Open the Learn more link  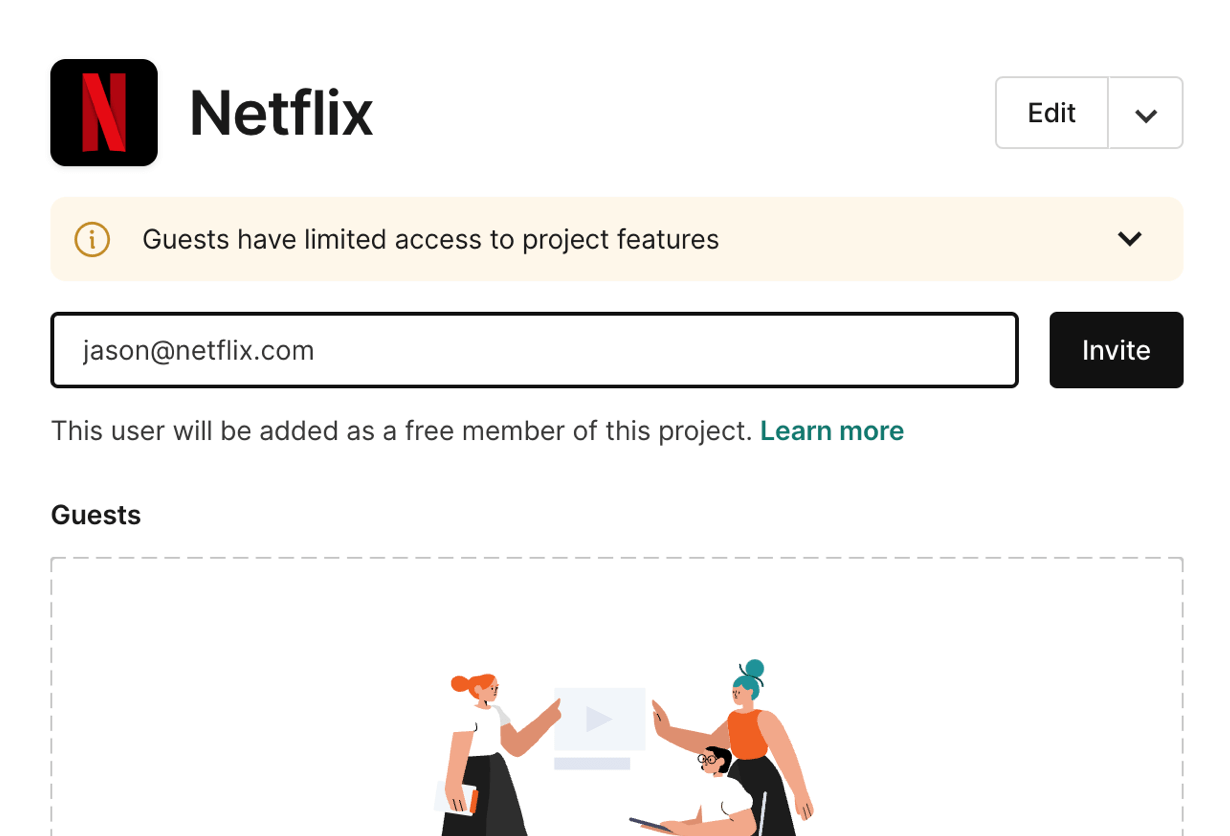pos(831,431)
